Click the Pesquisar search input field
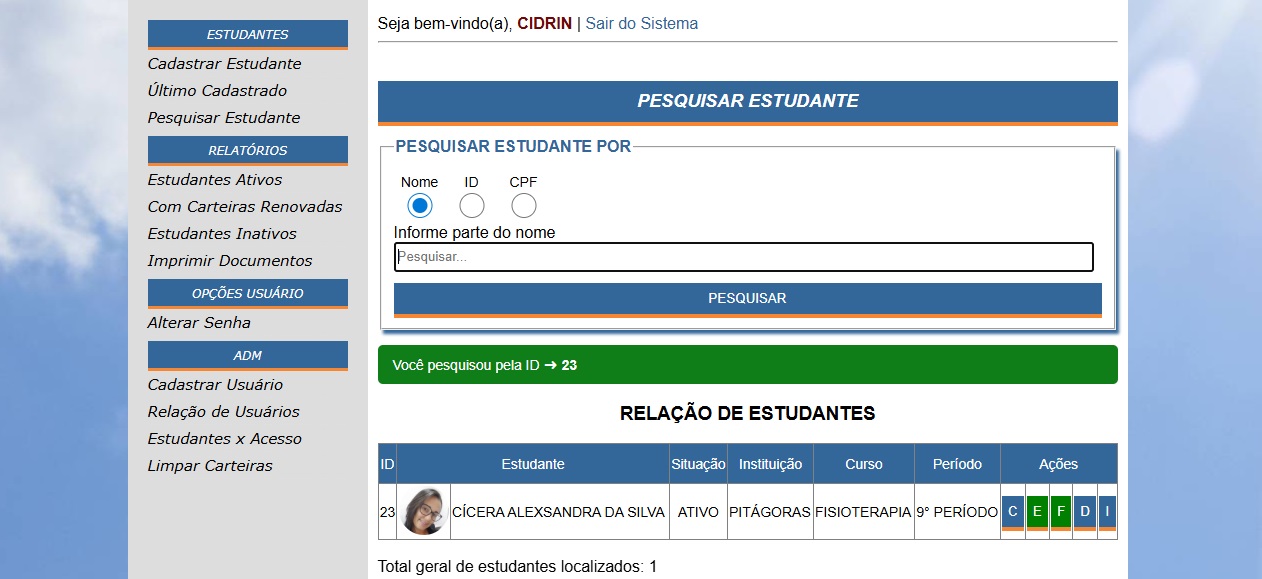 743,257
